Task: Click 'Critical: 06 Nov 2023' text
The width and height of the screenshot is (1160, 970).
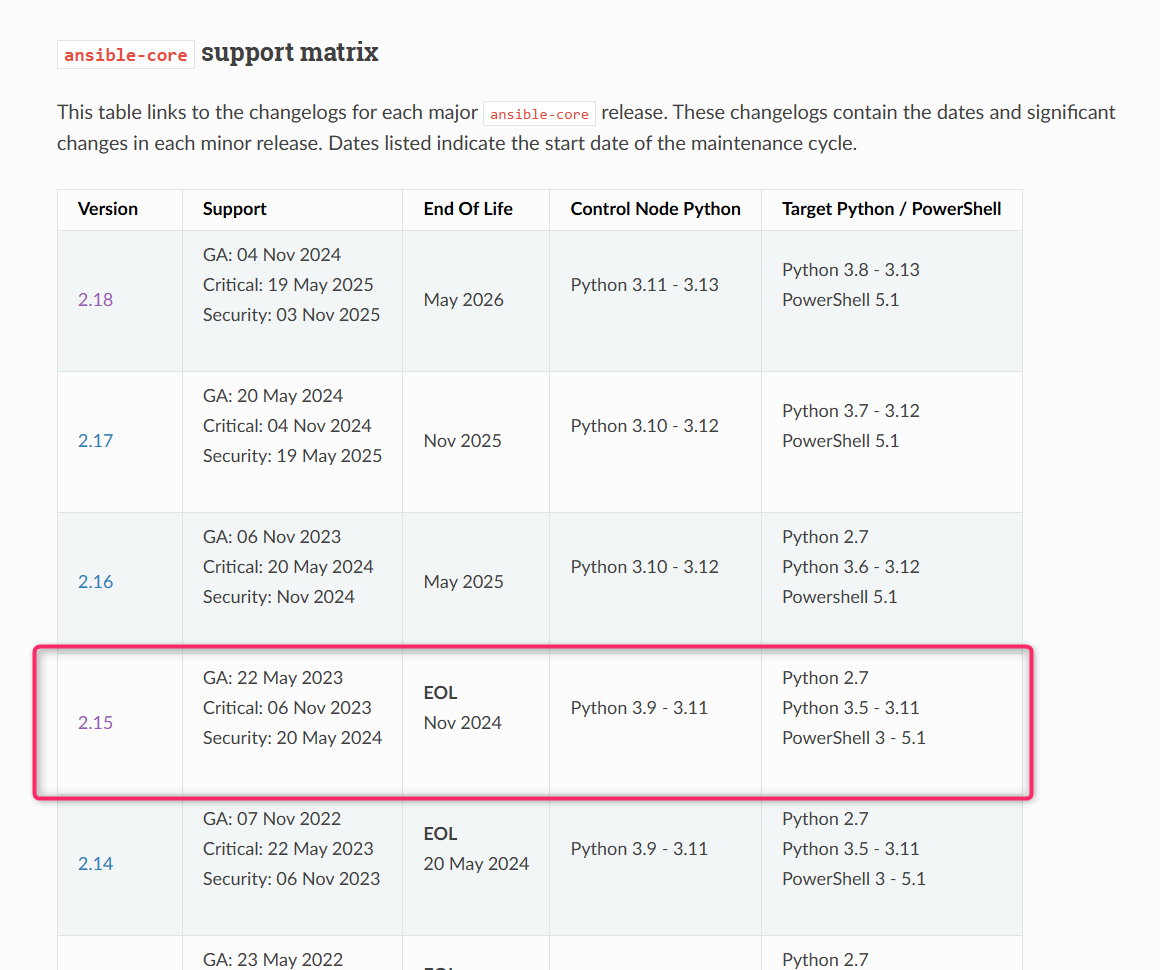Action: [287, 708]
